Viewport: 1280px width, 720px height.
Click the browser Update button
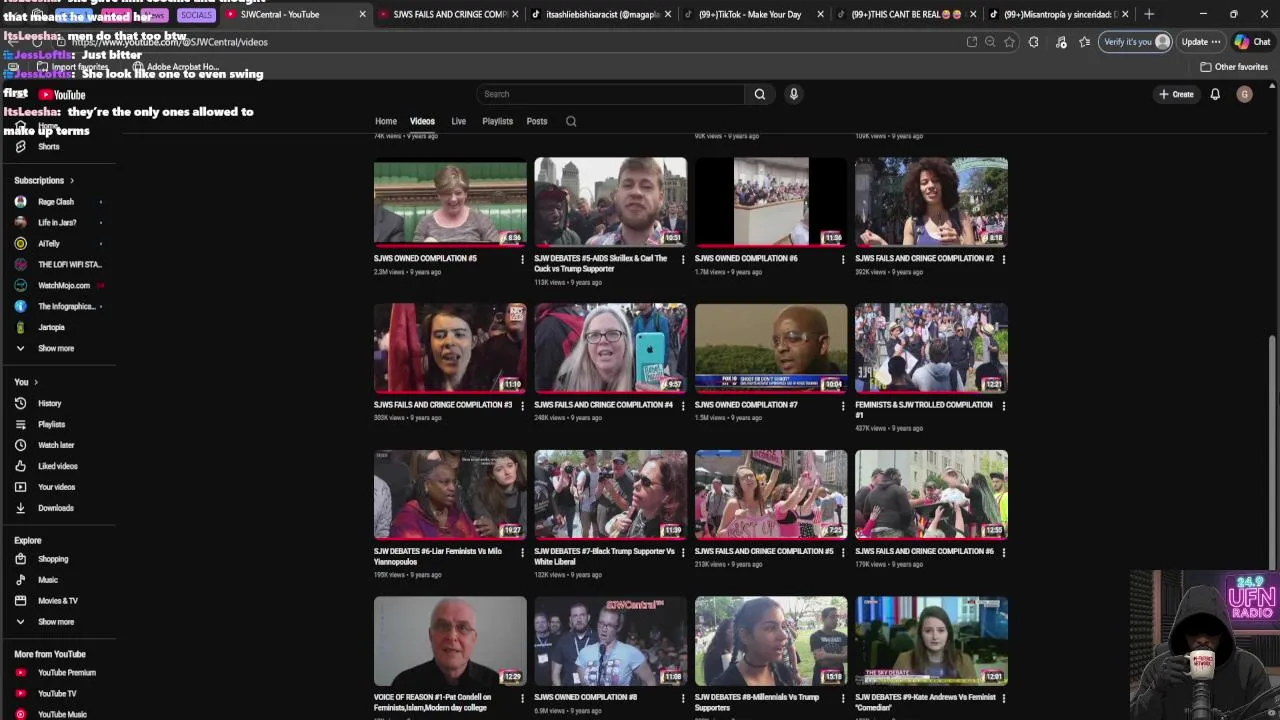(1201, 42)
